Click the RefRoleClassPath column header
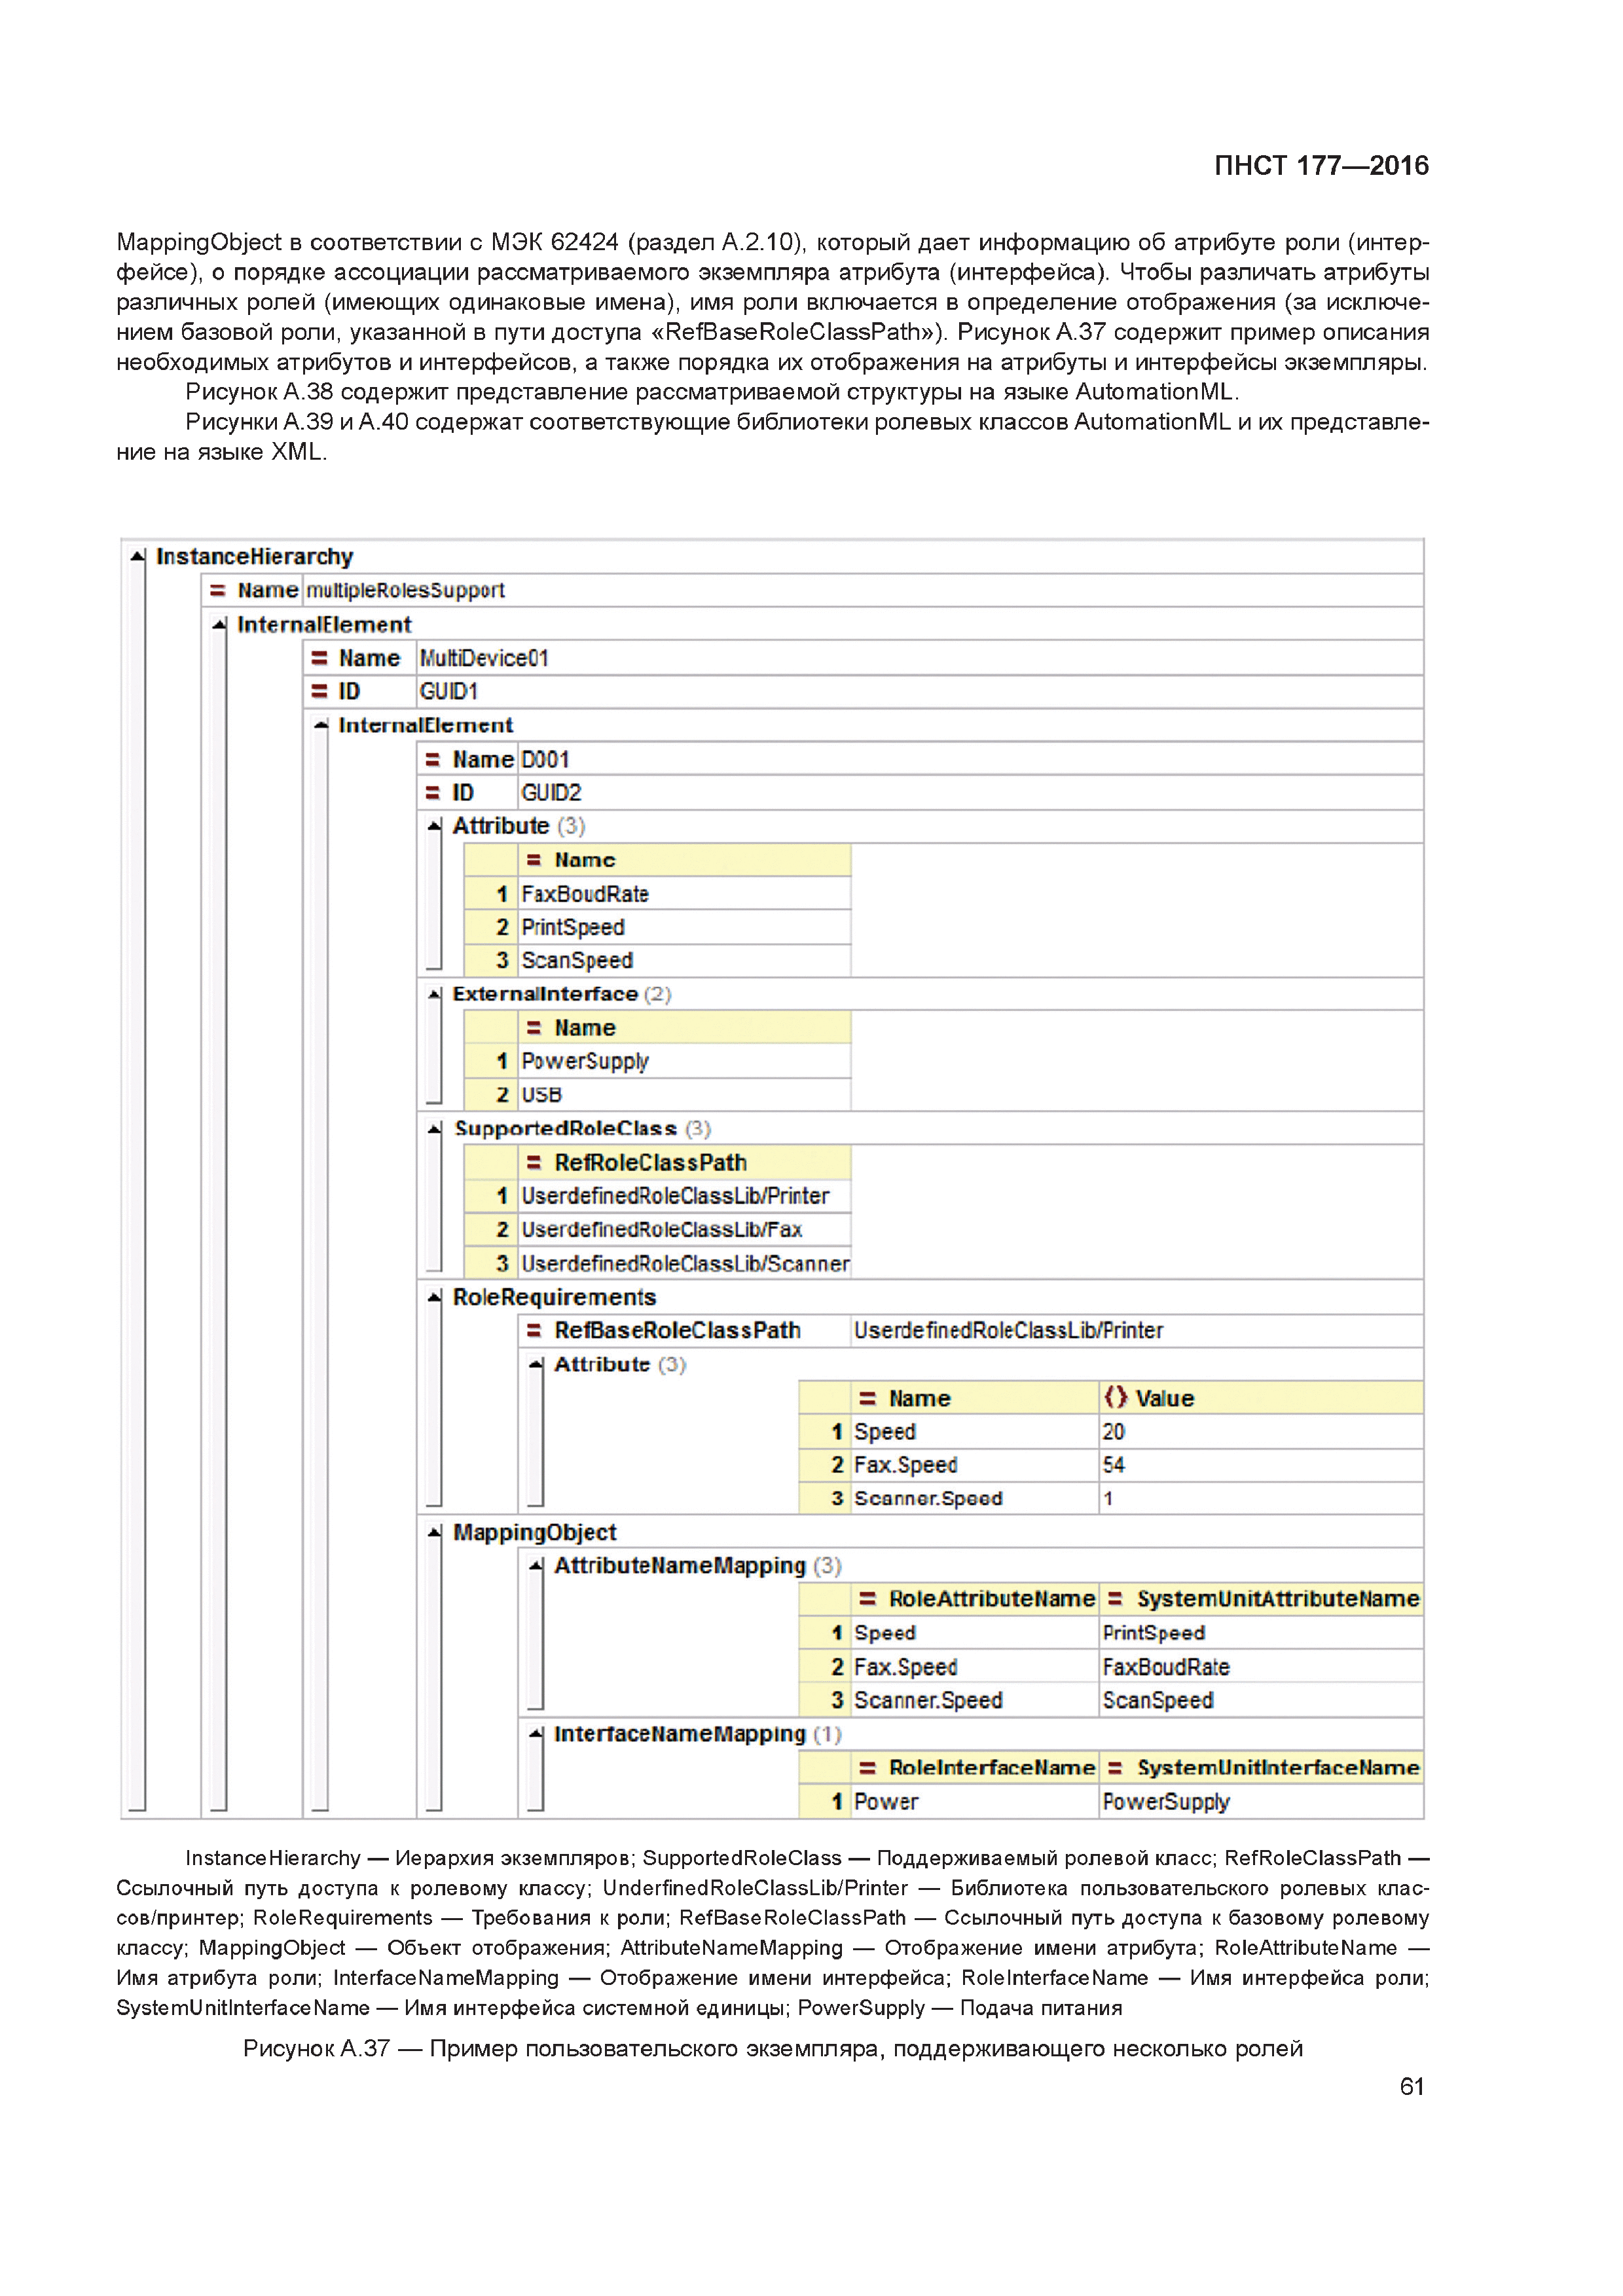Image resolution: width=1623 pixels, height=2296 pixels. click(685, 1162)
